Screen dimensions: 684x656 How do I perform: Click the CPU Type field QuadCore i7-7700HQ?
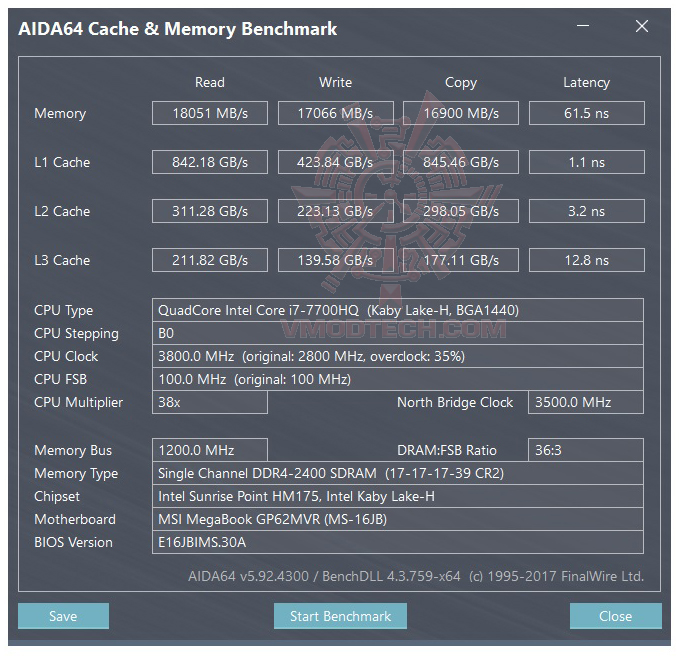tap(398, 310)
